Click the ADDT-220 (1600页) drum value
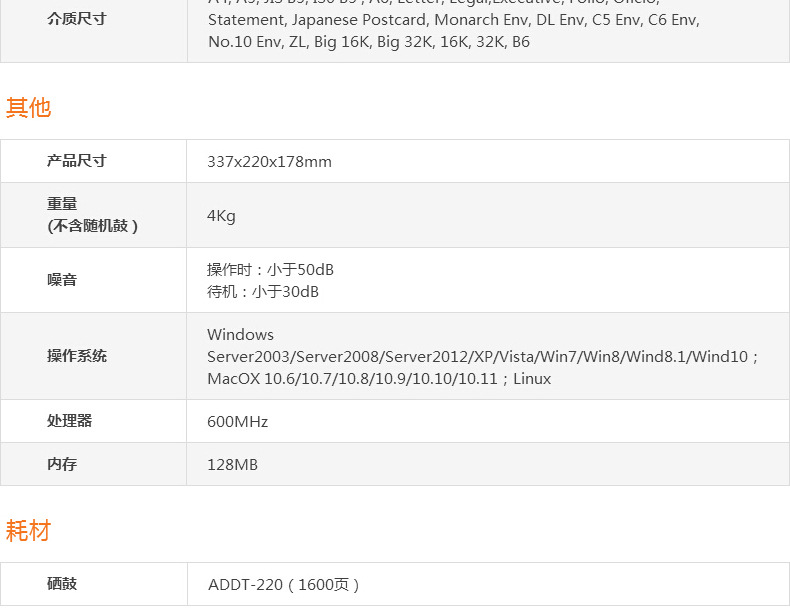The width and height of the screenshot is (790, 608). click(x=283, y=584)
